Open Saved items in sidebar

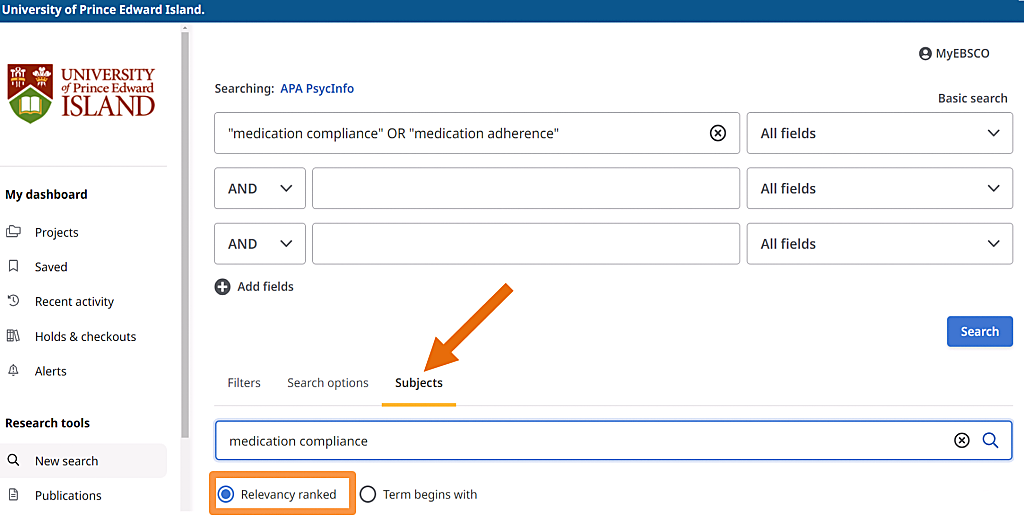tap(51, 267)
